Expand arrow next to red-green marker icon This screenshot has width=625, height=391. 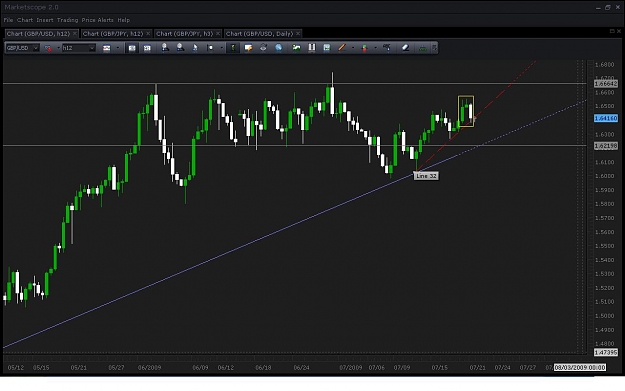click(375, 48)
